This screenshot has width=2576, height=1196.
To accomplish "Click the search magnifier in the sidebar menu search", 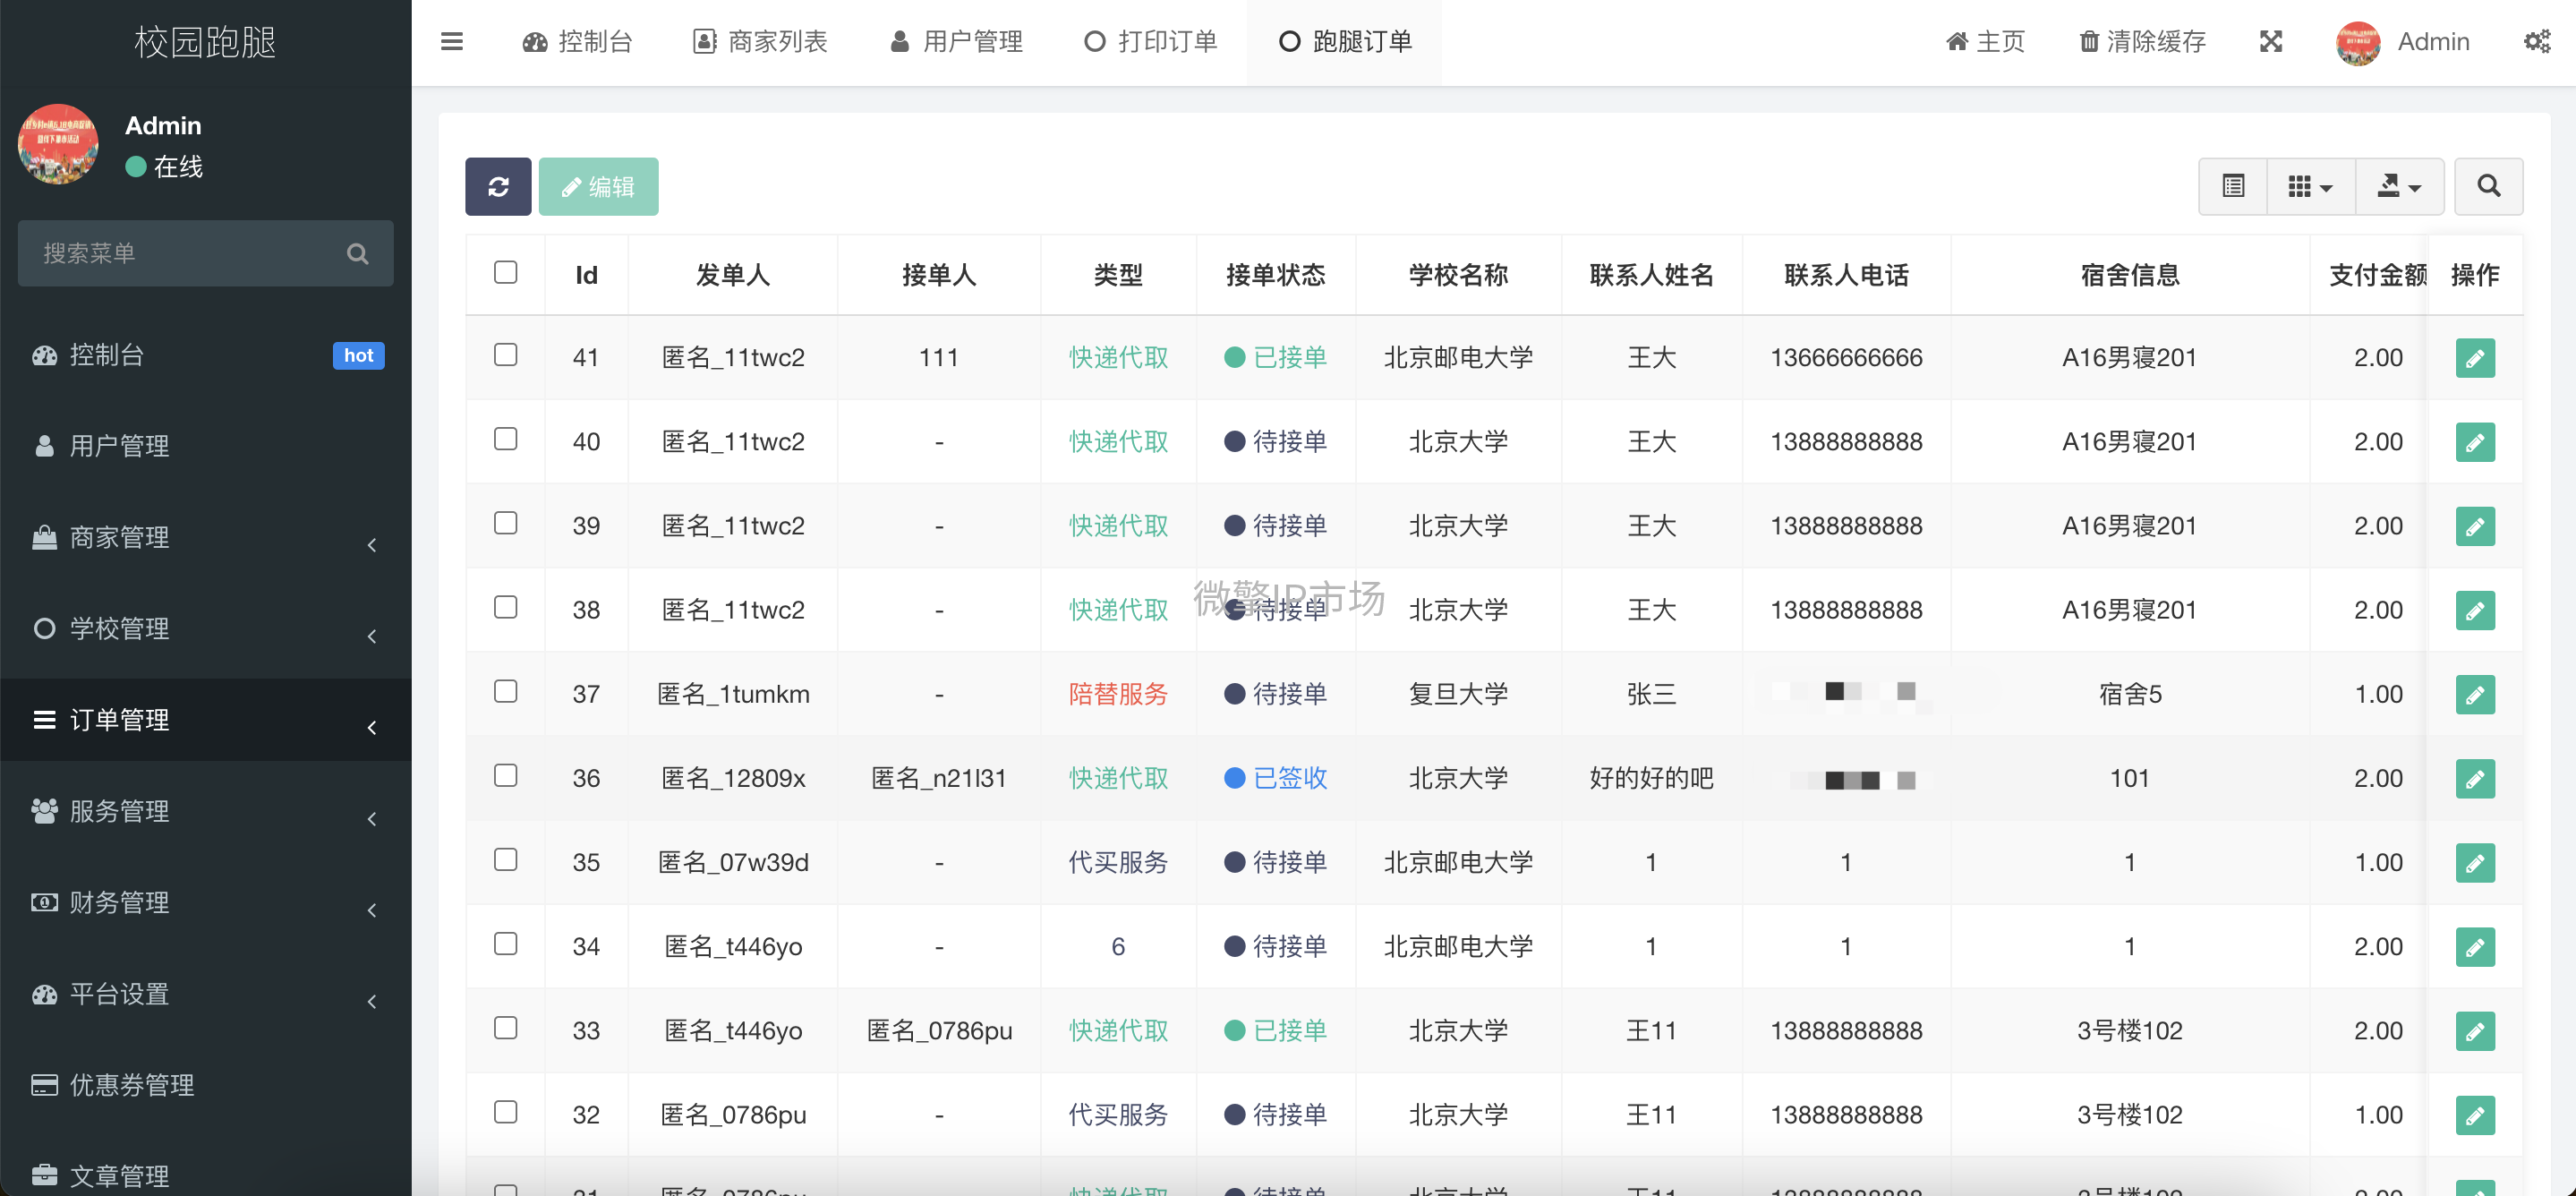I will [357, 254].
